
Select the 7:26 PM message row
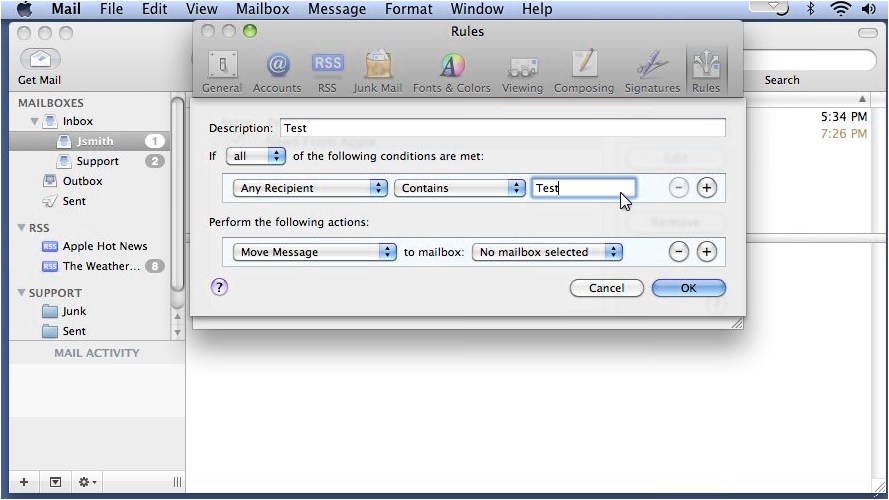[844, 134]
